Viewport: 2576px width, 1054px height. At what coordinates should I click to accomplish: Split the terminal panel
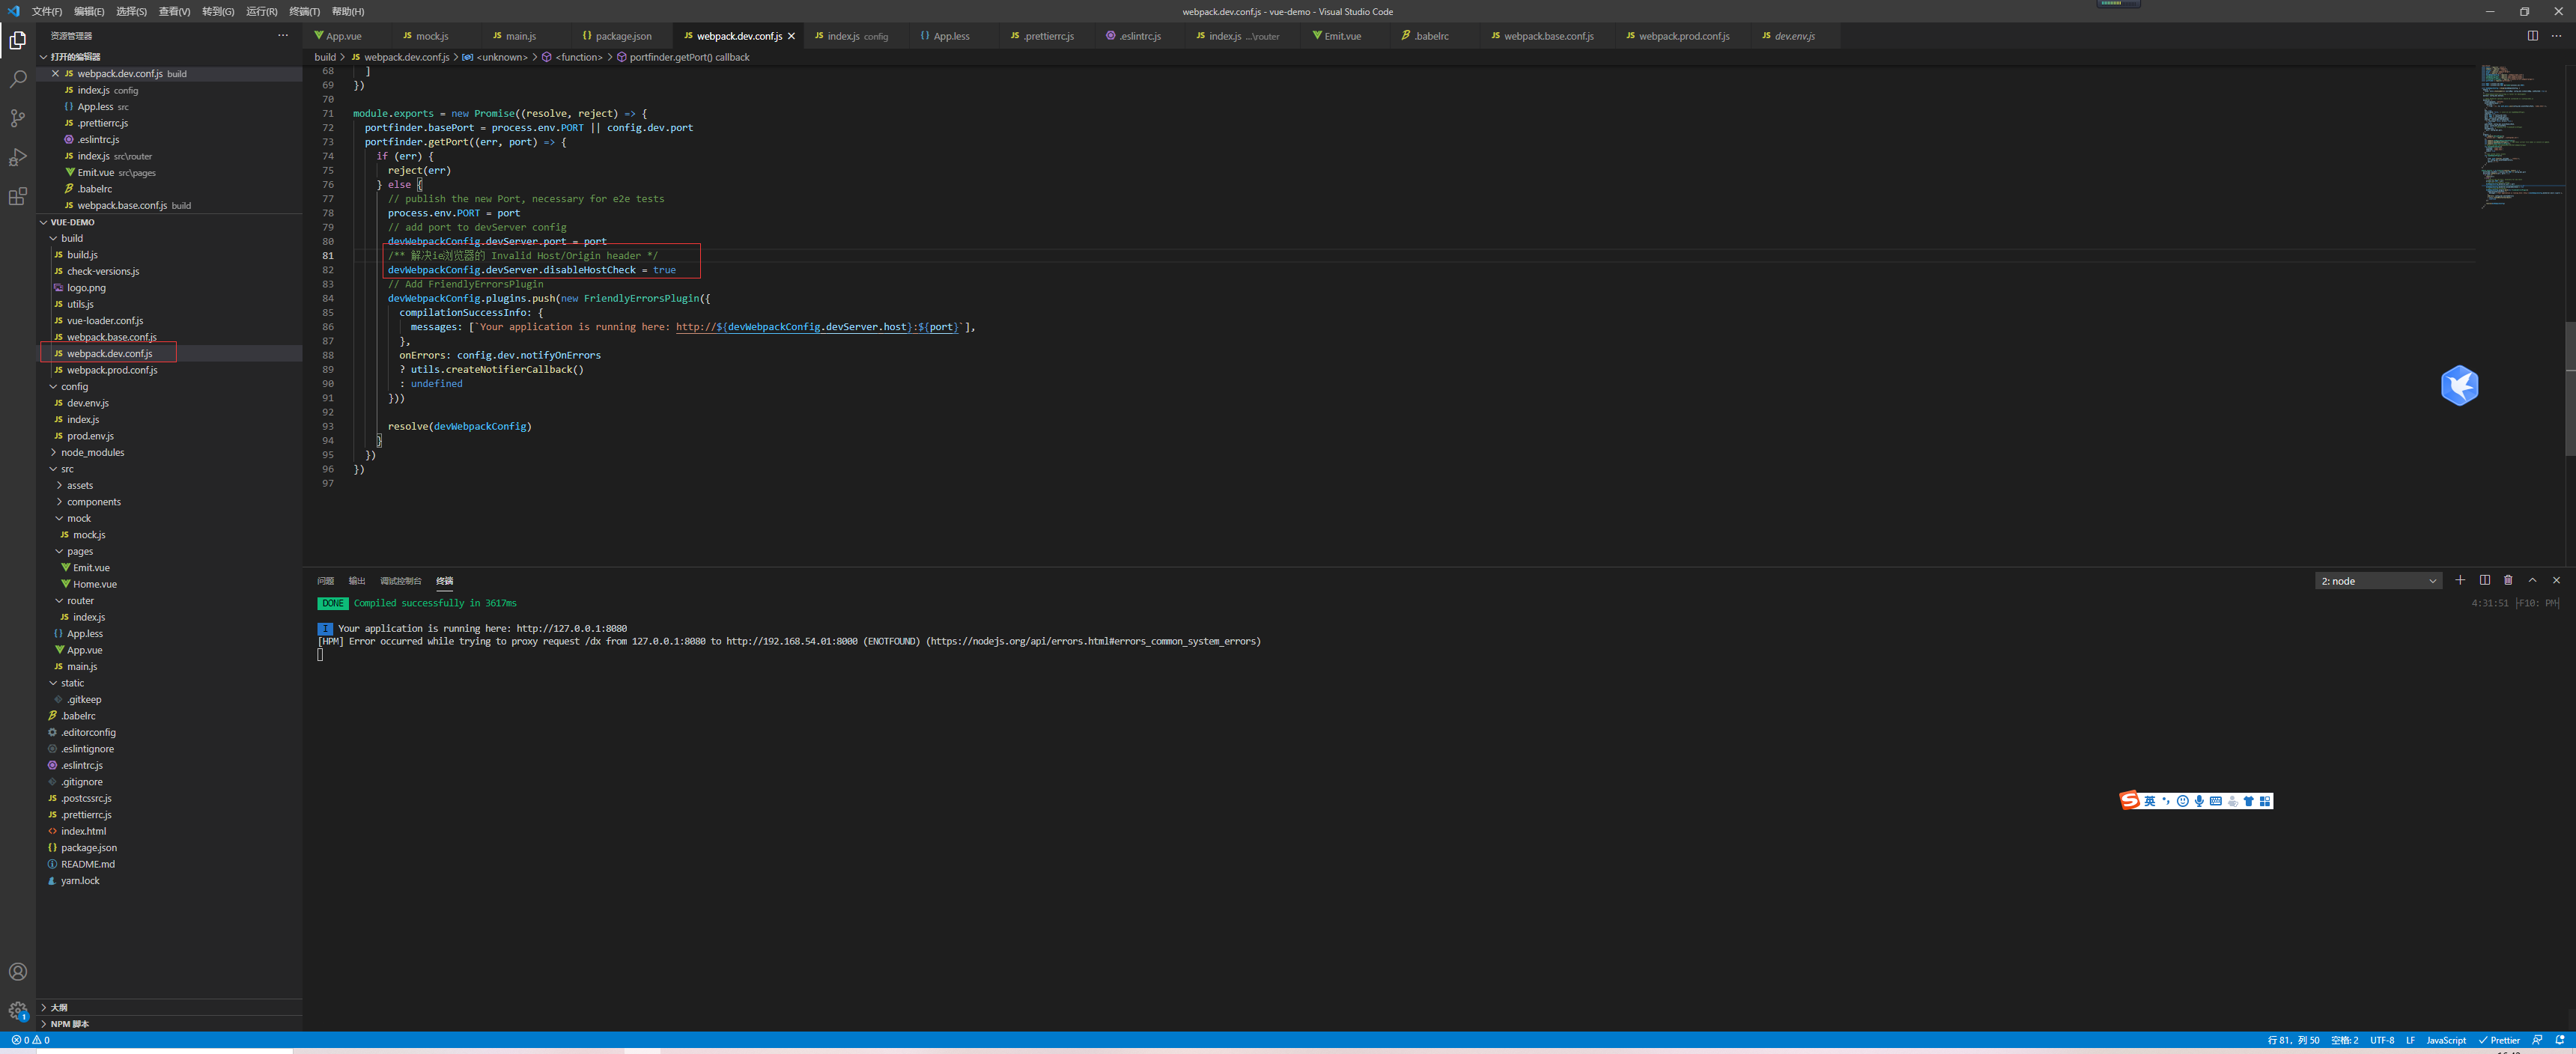(x=2484, y=580)
